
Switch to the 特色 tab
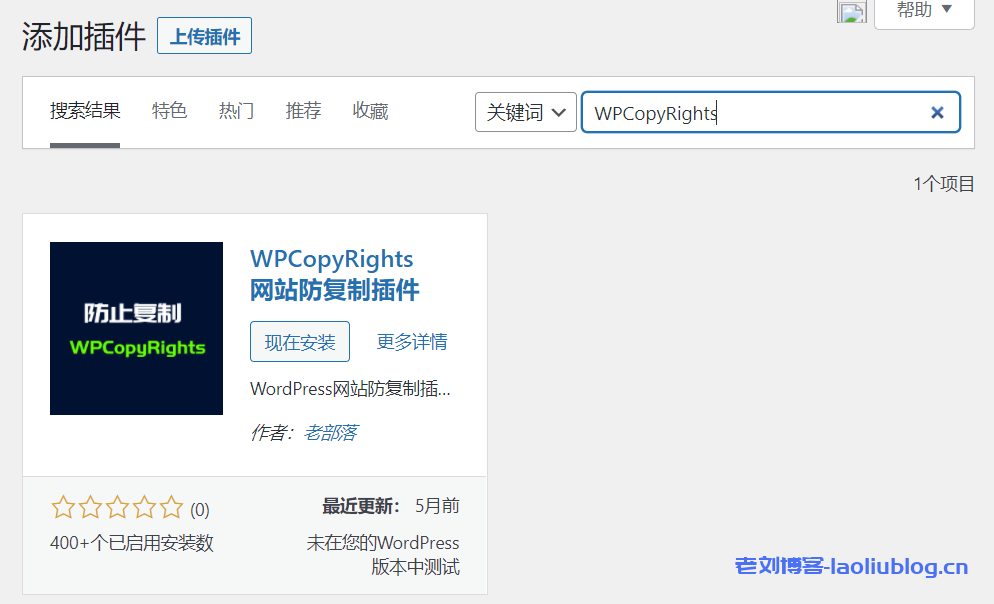tap(169, 111)
